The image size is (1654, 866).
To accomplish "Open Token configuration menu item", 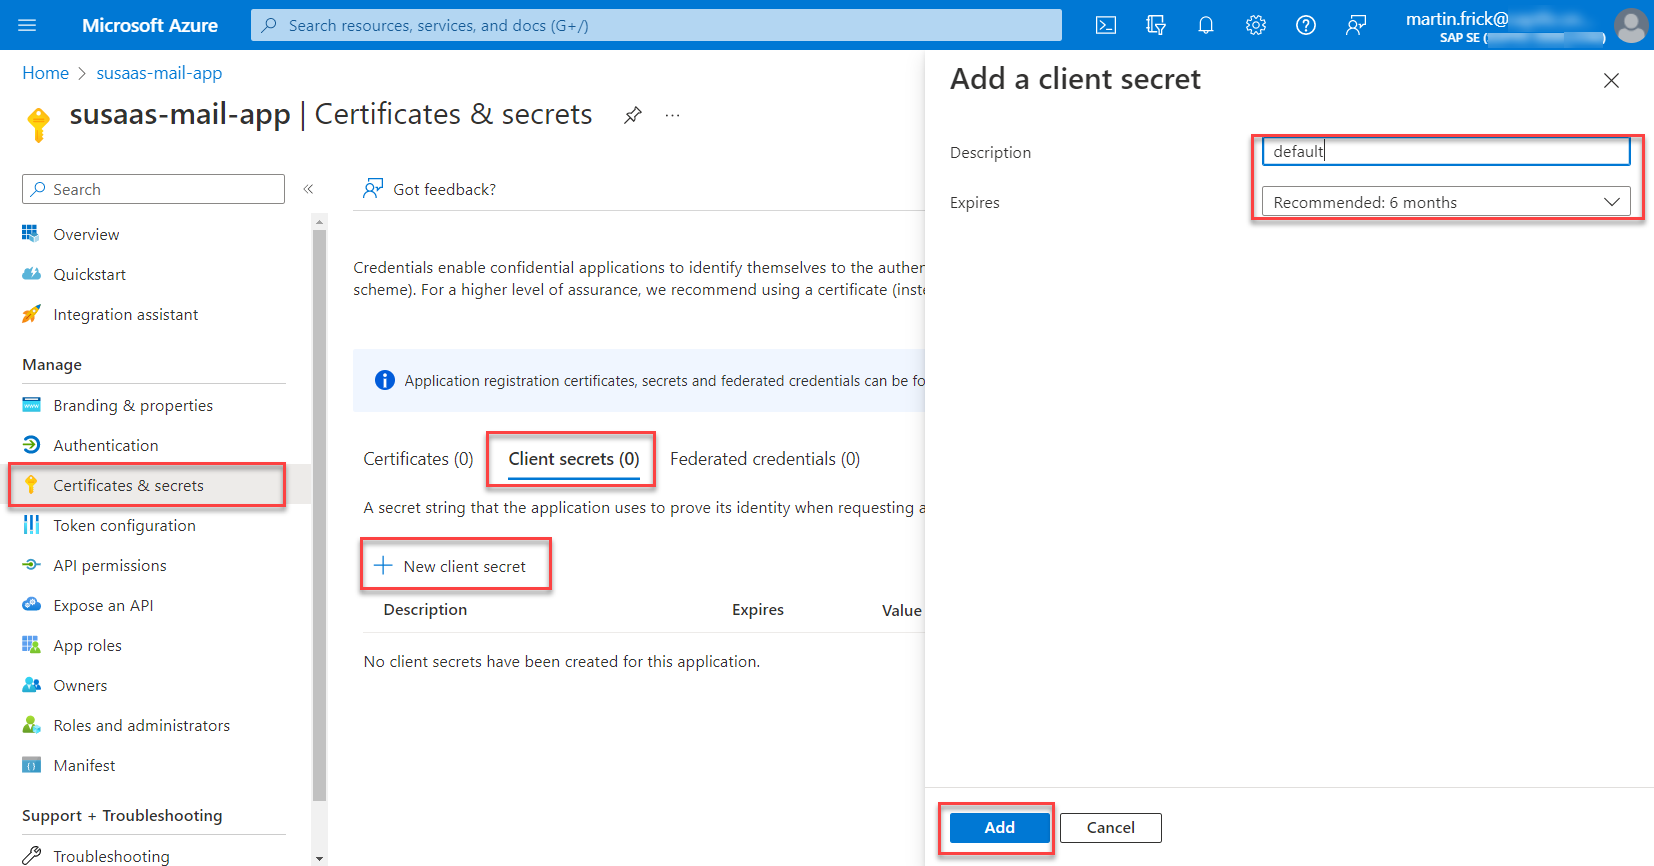I will [124, 525].
